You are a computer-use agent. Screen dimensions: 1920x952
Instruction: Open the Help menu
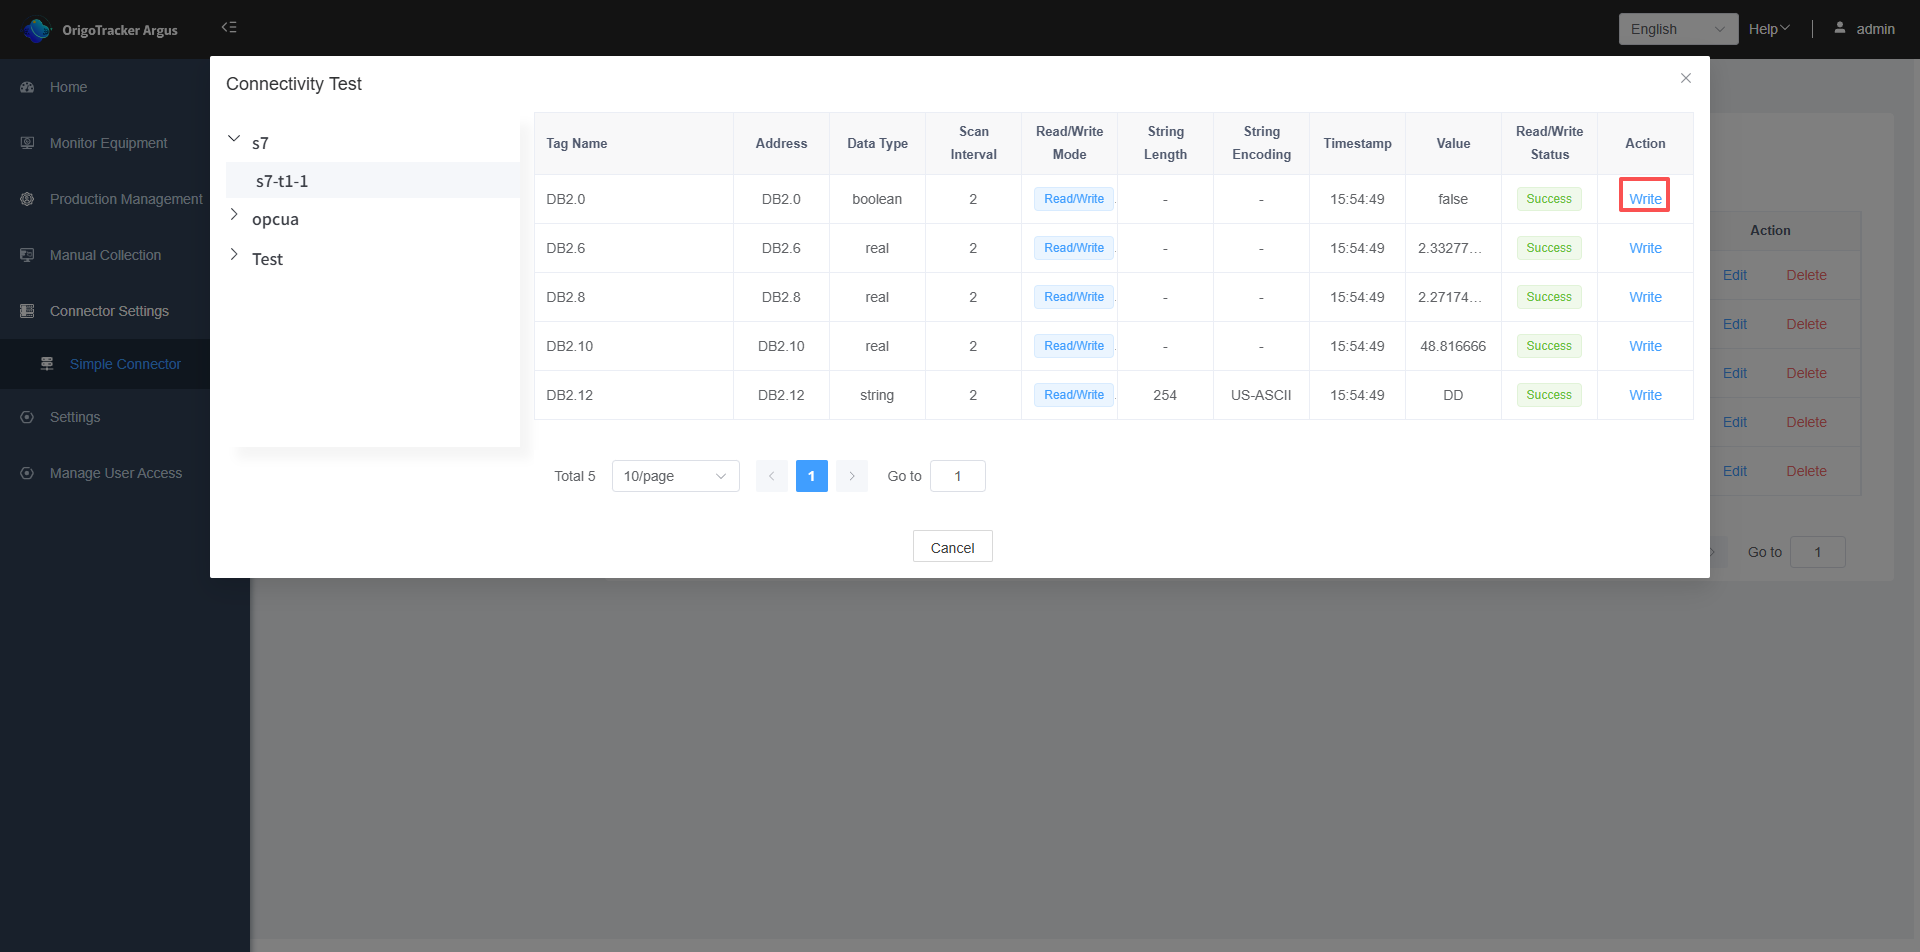(x=1768, y=29)
